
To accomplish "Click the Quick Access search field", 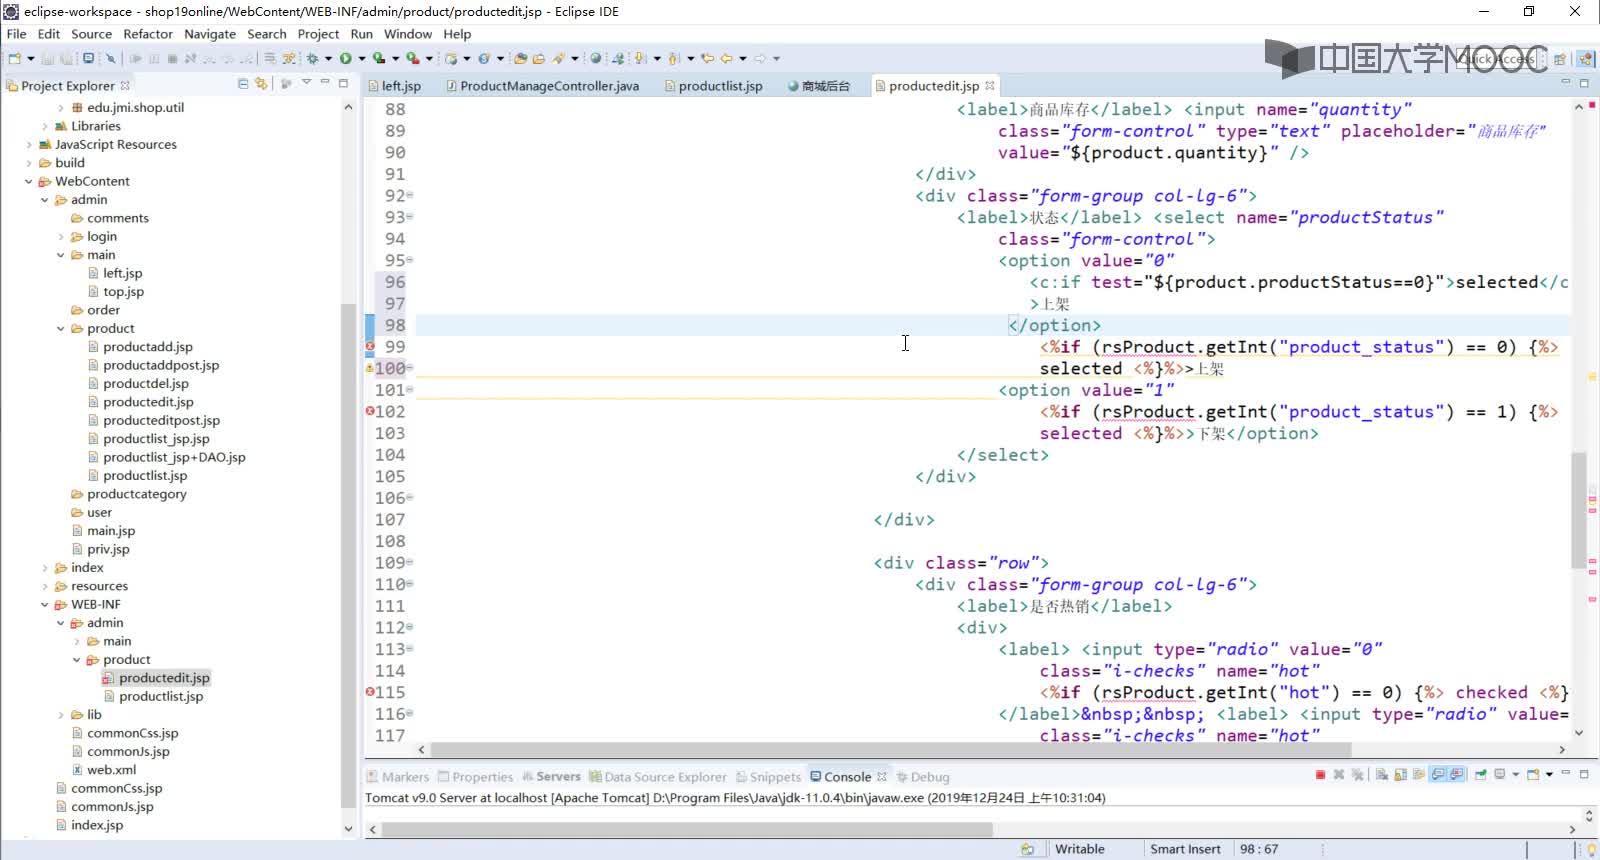I will tap(1495, 59).
